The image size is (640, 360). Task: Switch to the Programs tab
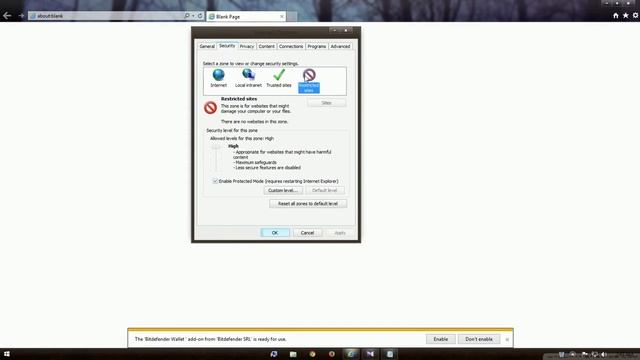(317, 46)
